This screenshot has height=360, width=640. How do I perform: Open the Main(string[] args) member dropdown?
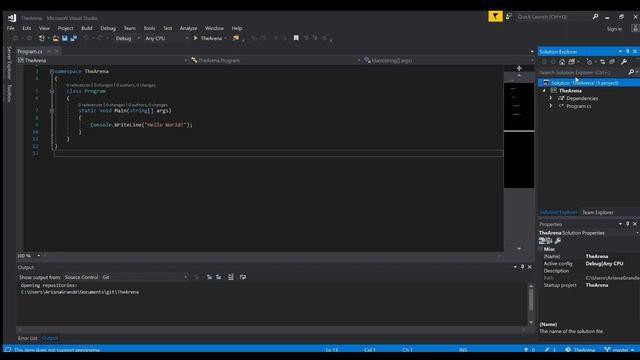(448, 60)
